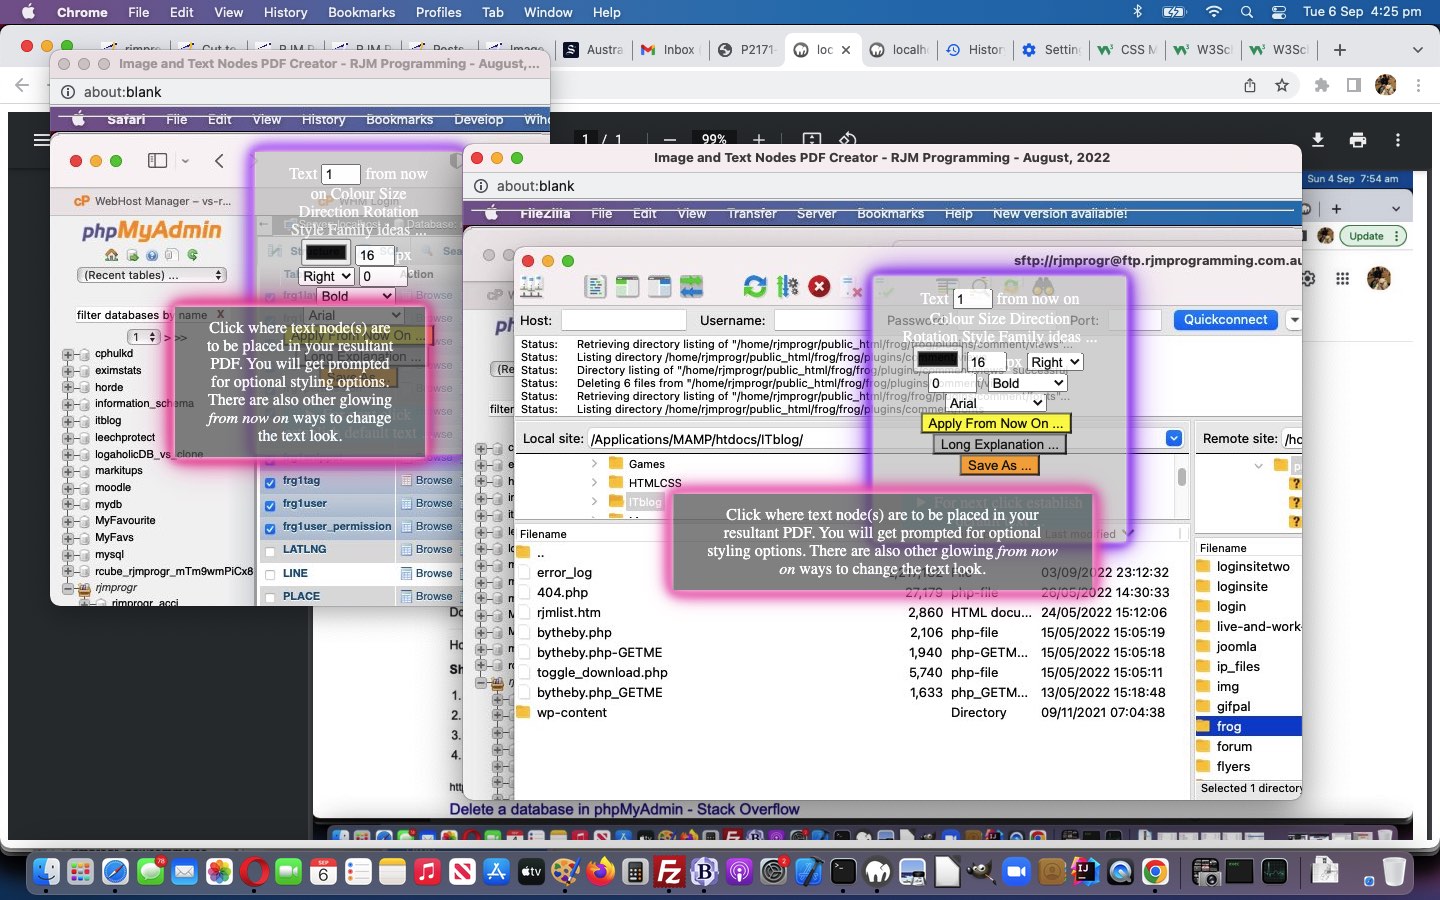
Task: Open phpMyAdmin Recent tables dropdown
Action: 152,275
